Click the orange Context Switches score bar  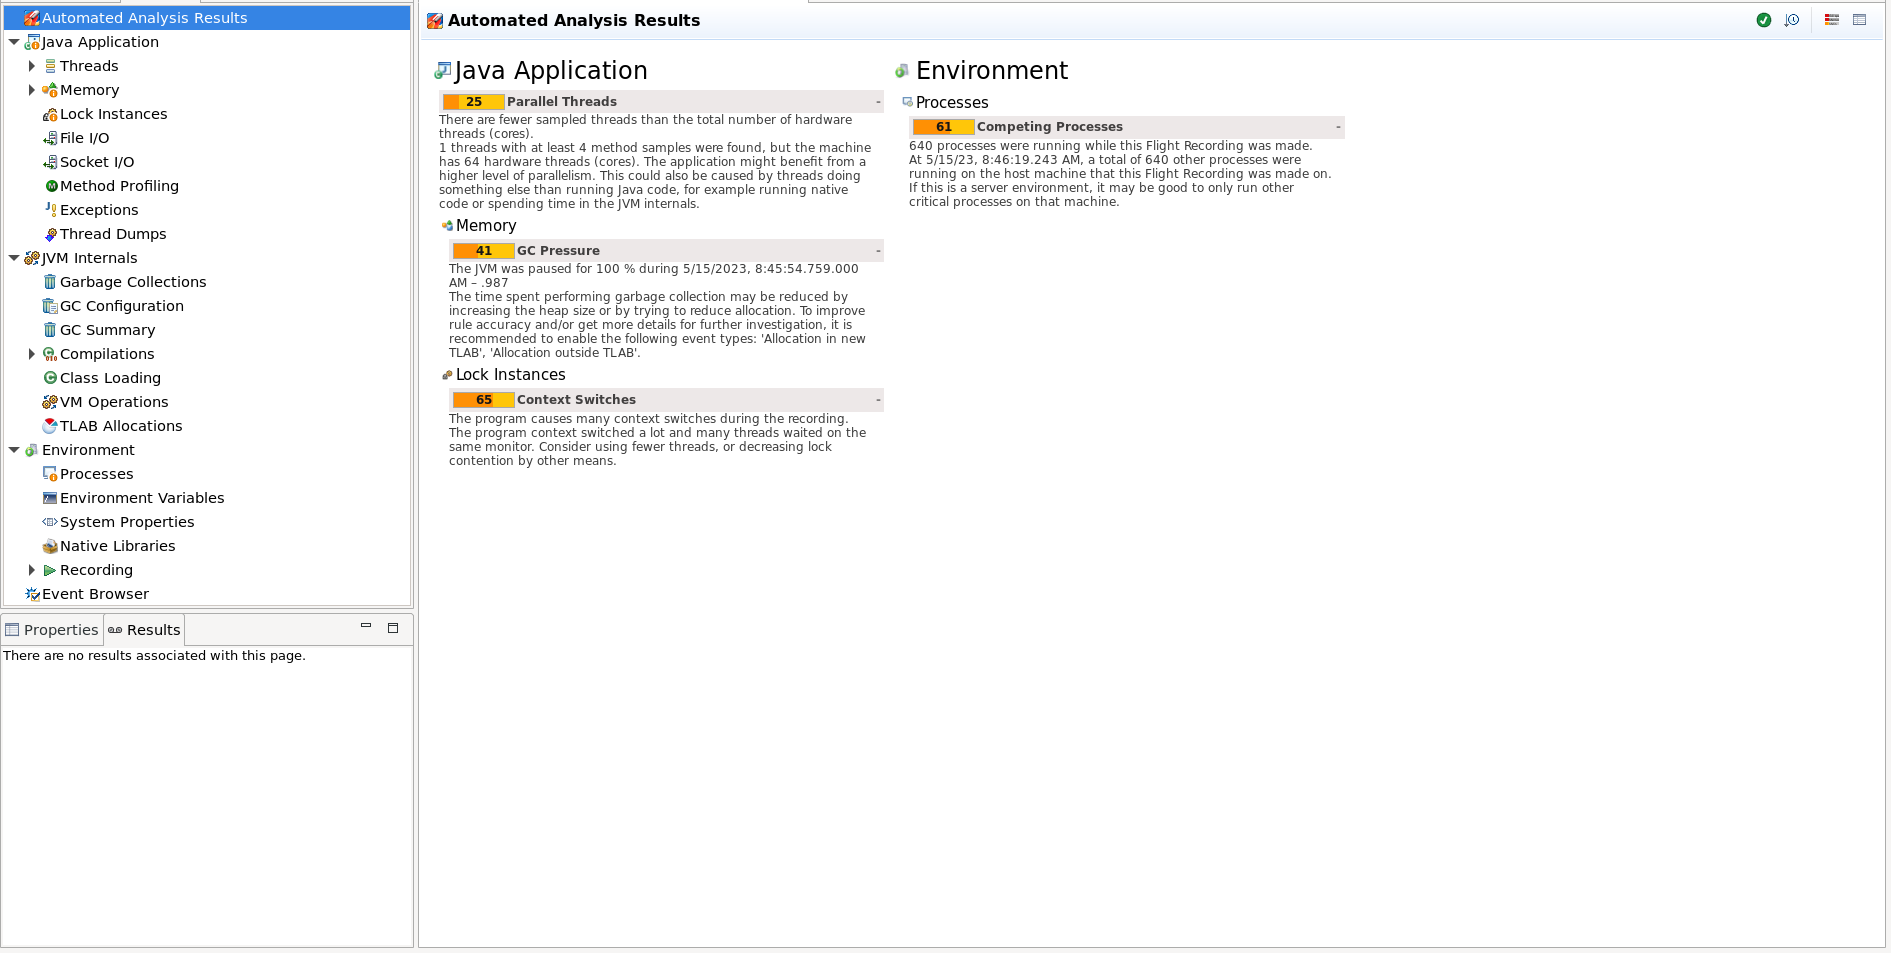[x=483, y=400]
